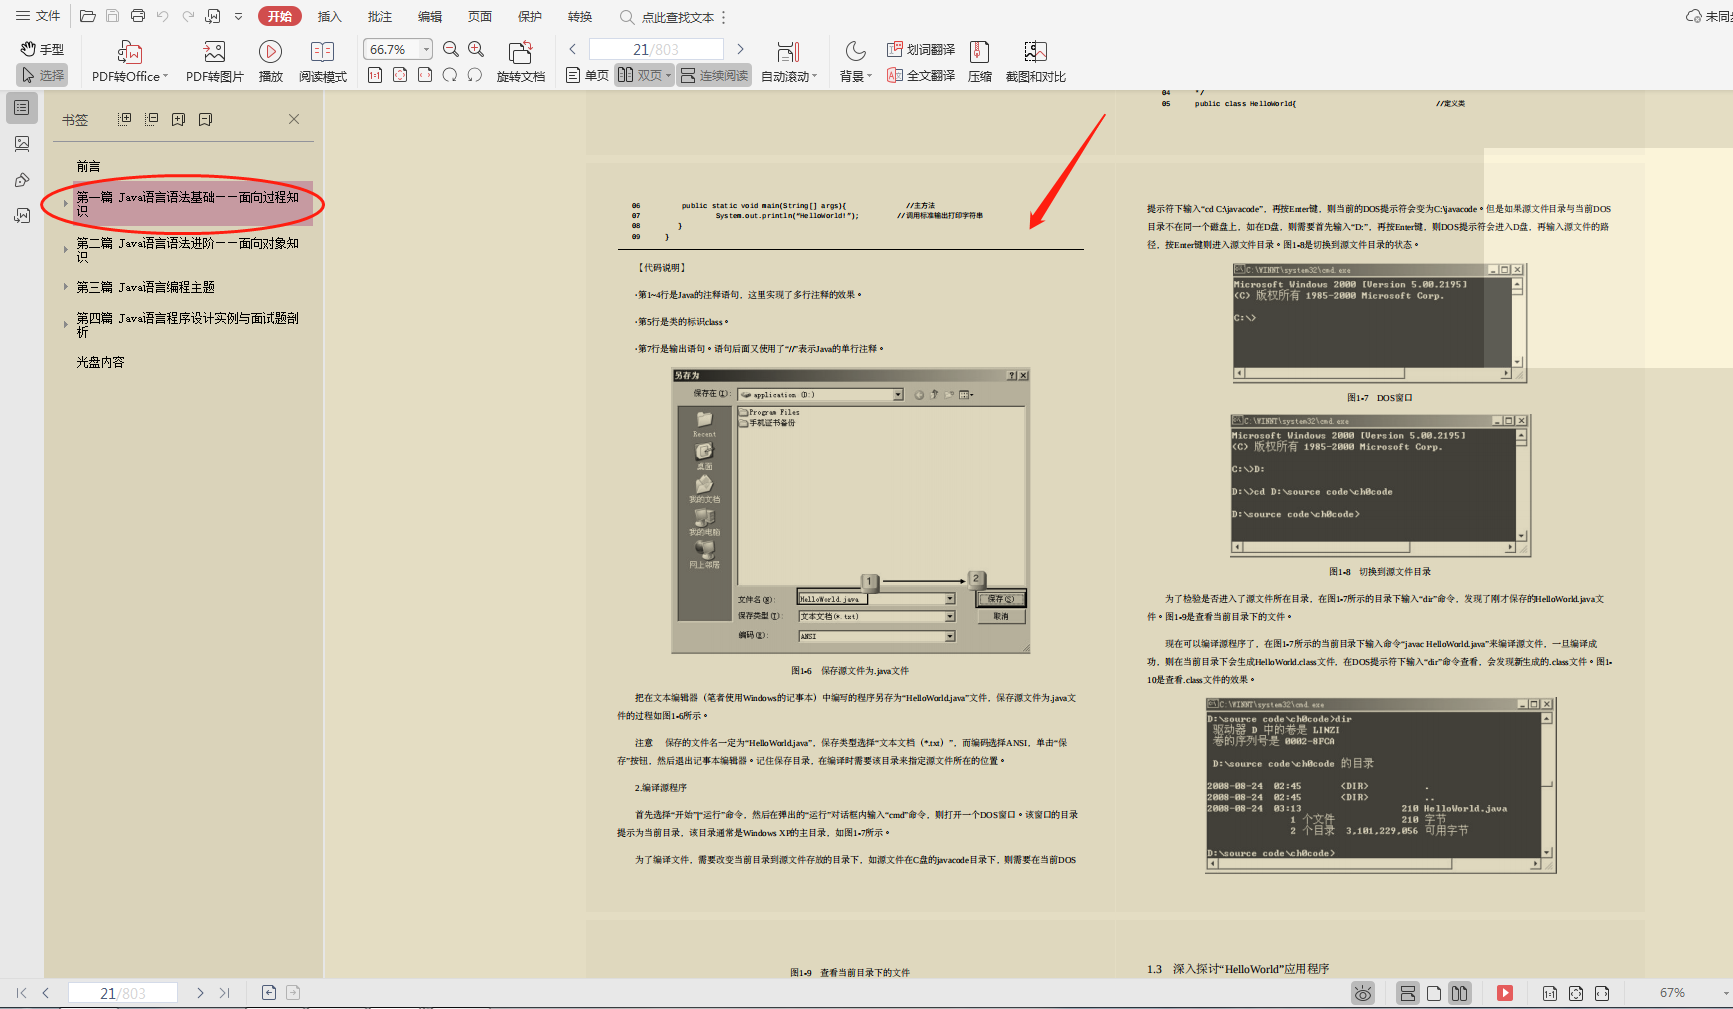Image resolution: width=1733 pixels, height=1009 pixels.
Task: Click the undo arrow icon
Action: click(163, 16)
